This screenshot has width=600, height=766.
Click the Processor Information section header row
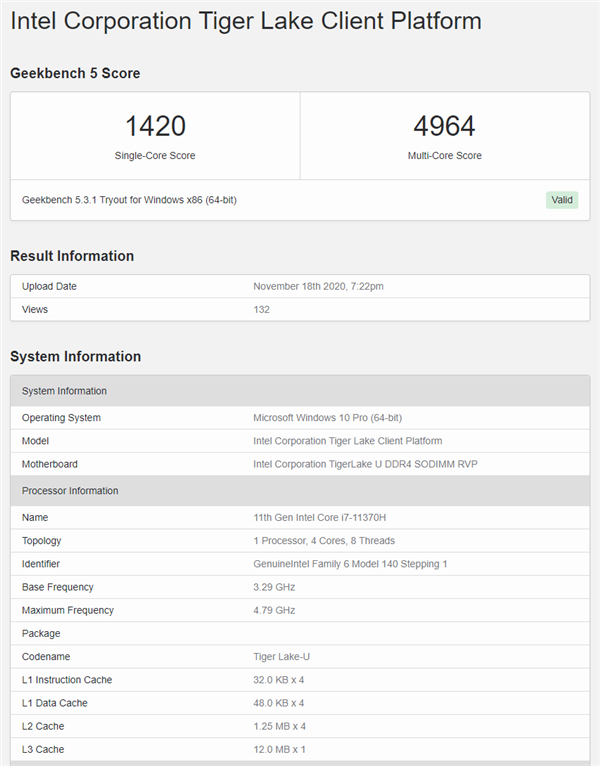pyautogui.click(x=300, y=491)
